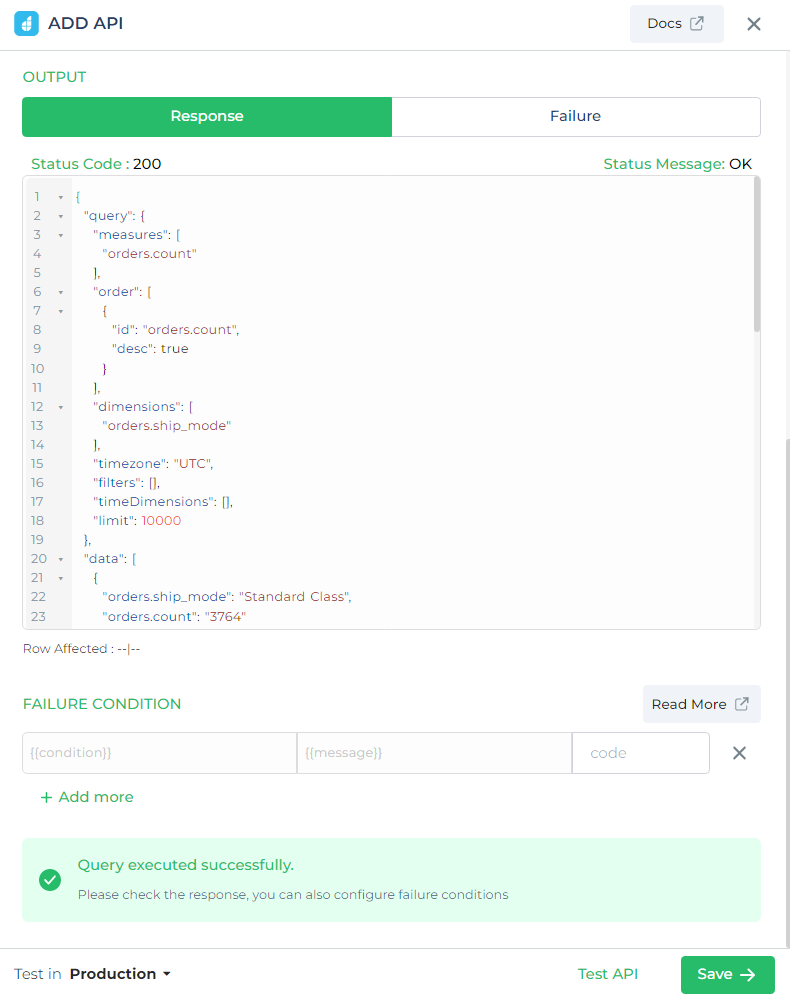Remove the failure condition row
The image size is (790, 995).
740,753
